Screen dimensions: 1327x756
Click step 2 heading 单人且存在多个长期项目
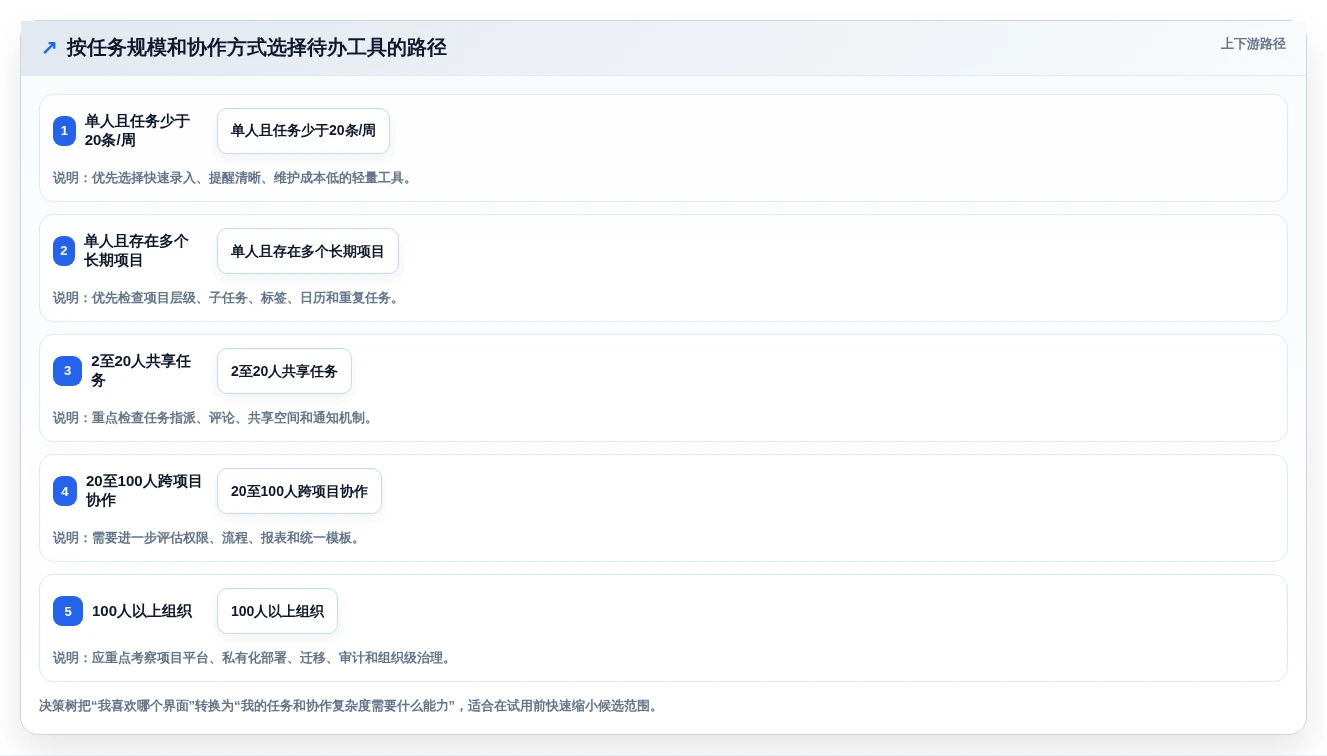pyautogui.click(x=136, y=251)
